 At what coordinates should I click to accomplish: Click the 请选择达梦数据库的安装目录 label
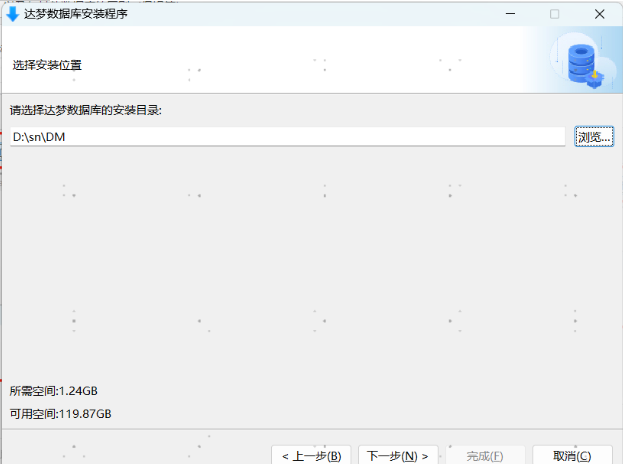click(x=86, y=110)
